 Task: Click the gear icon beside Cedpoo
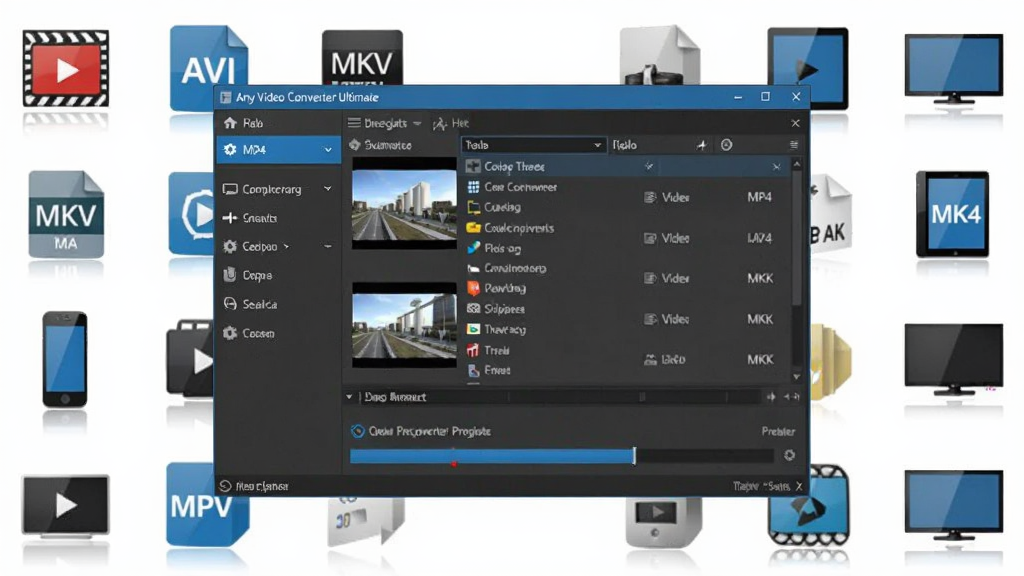(x=230, y=246)
